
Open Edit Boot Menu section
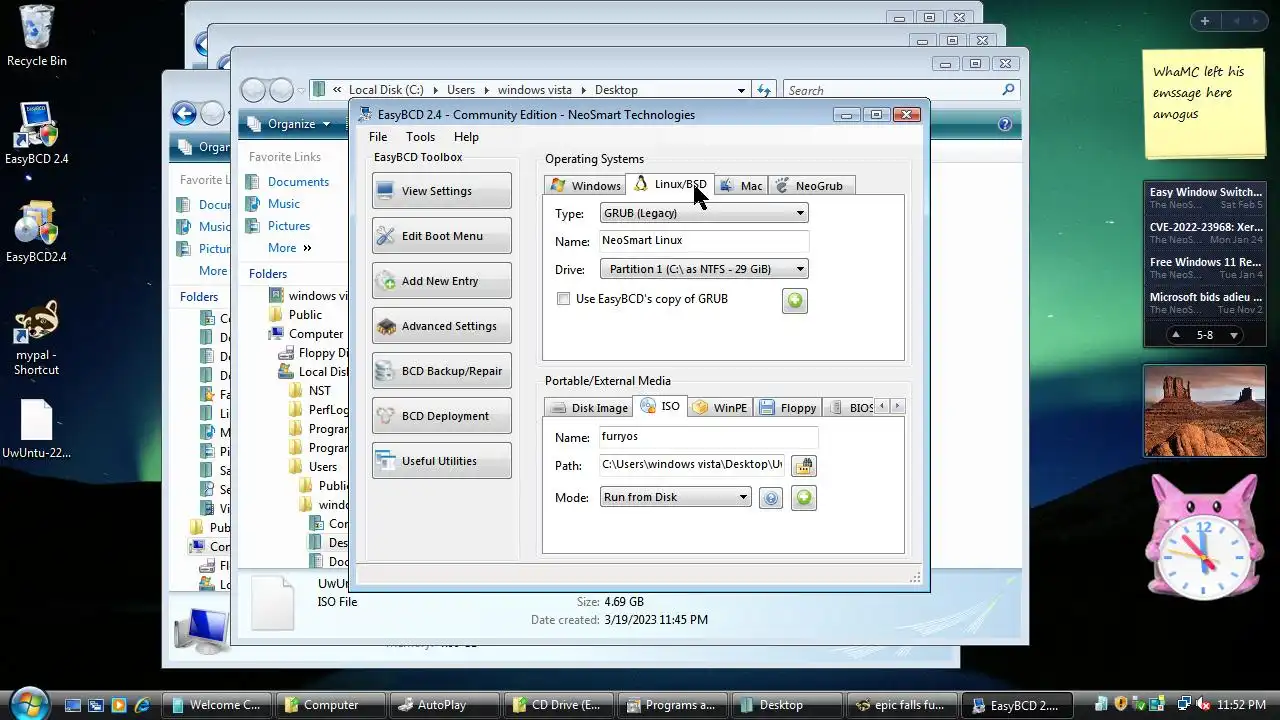(x=441, y=236)
